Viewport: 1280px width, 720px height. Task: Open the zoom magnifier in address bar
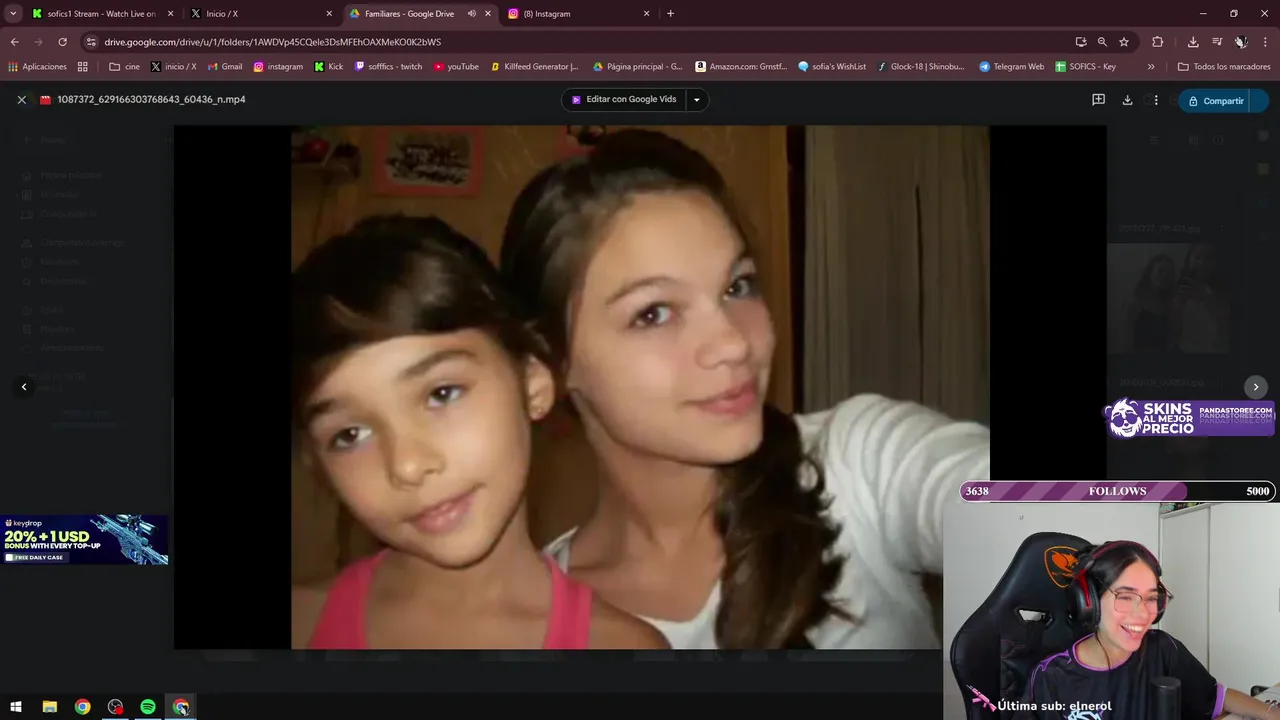coord(1102,42)
